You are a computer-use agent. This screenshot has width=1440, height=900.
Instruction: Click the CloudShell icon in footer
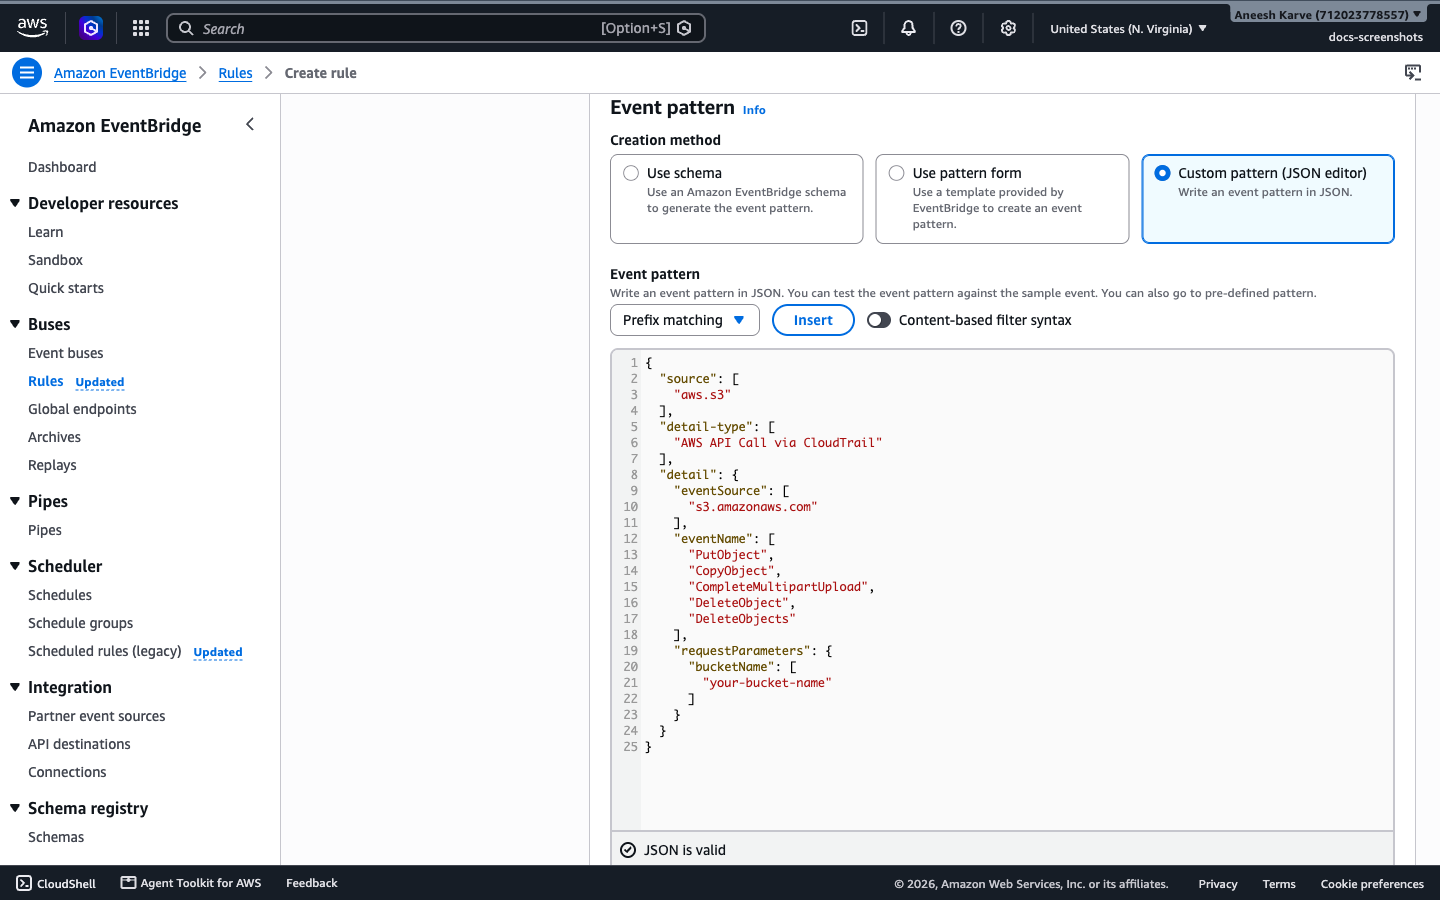tap(24, 883)
